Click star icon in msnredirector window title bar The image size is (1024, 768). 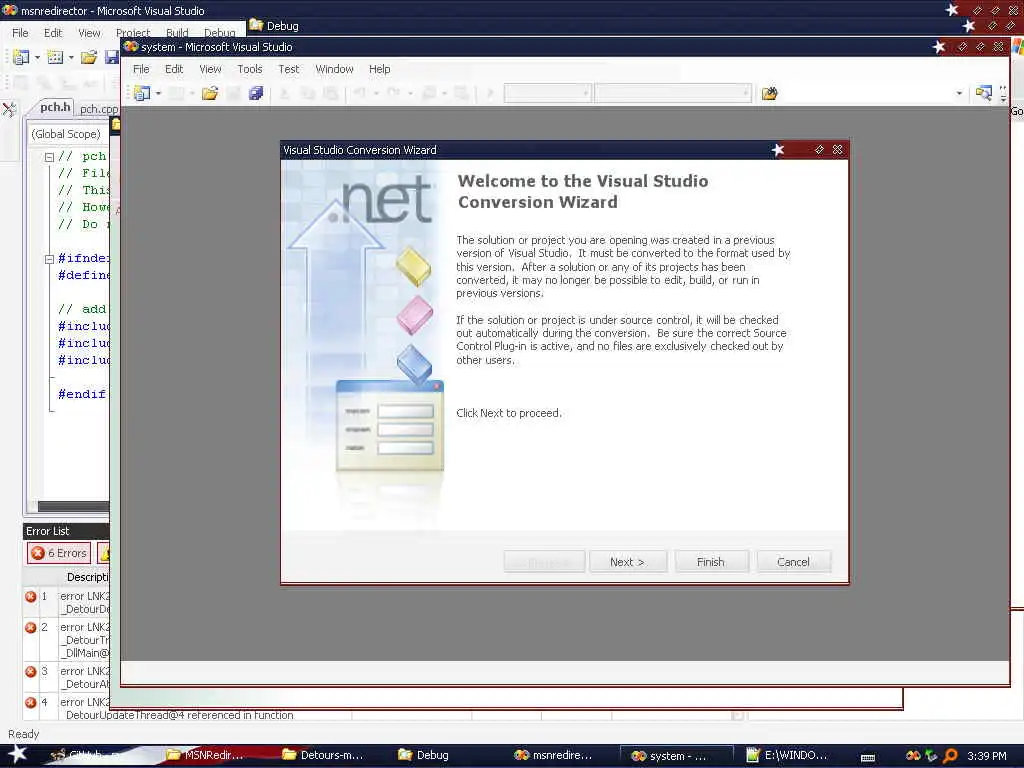952,10
